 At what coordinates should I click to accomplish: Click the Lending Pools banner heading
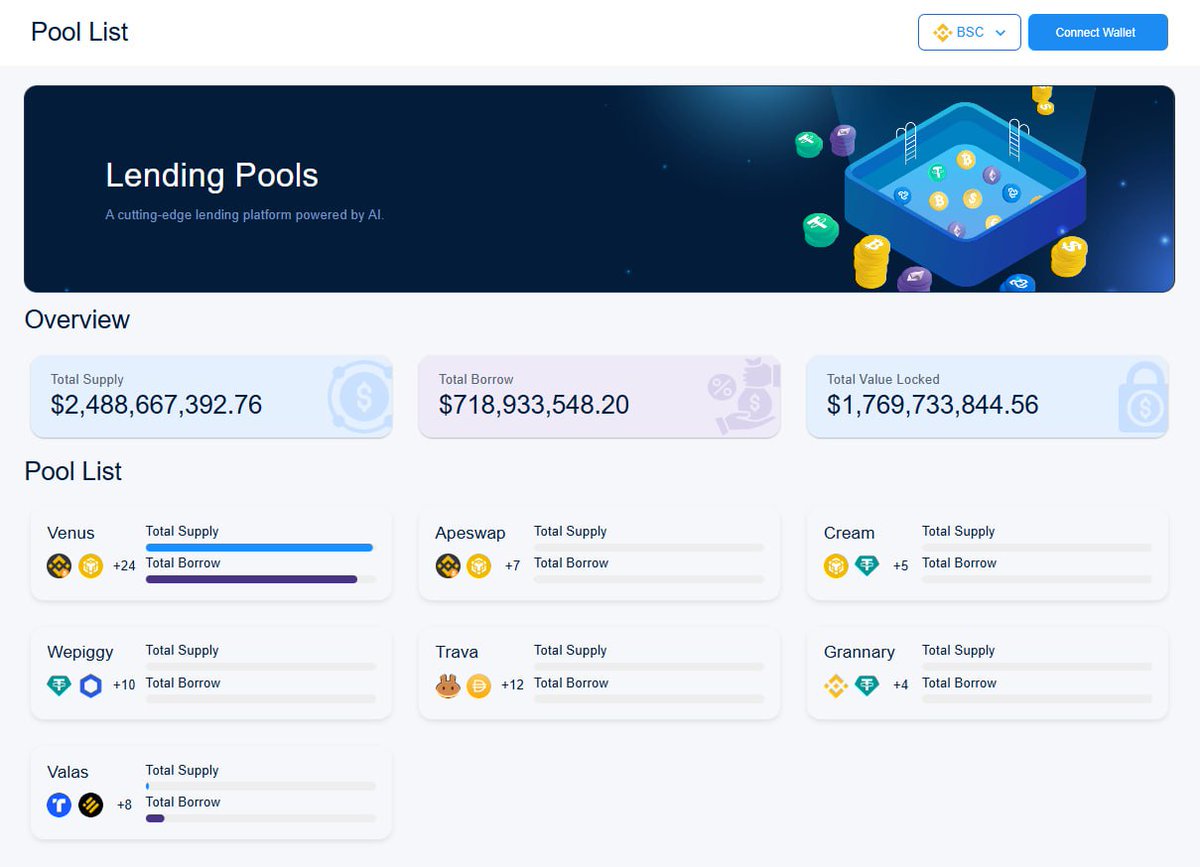[212, 175]
